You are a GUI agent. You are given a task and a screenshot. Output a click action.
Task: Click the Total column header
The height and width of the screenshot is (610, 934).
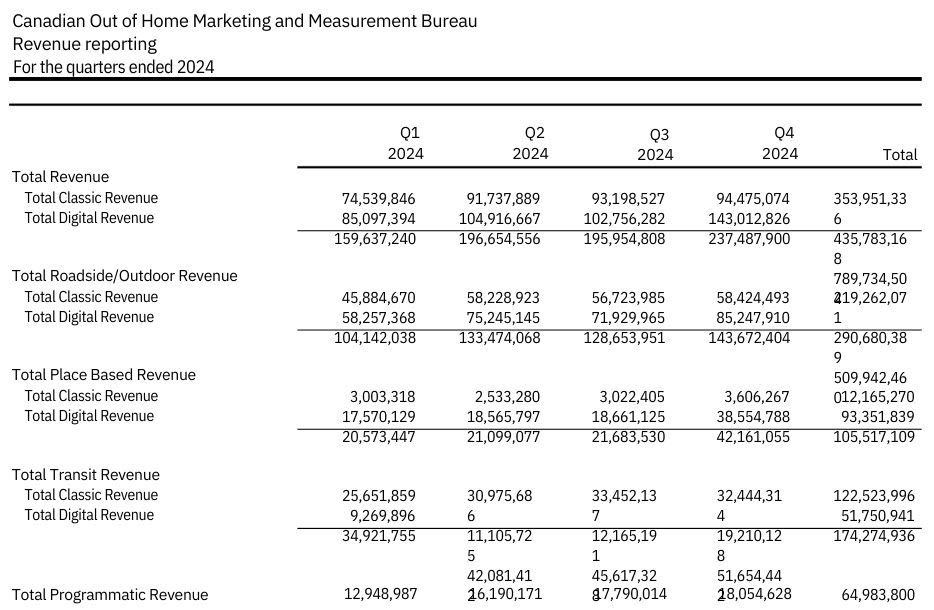pyautogui.click(x=899, y=155)
